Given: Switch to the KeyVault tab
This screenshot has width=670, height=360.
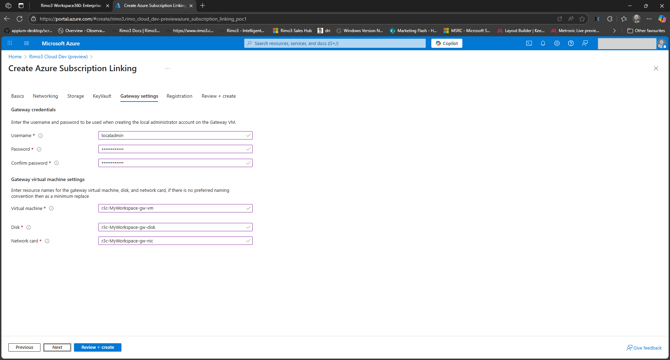Looking at the screenshot, I should pos(102,96).
